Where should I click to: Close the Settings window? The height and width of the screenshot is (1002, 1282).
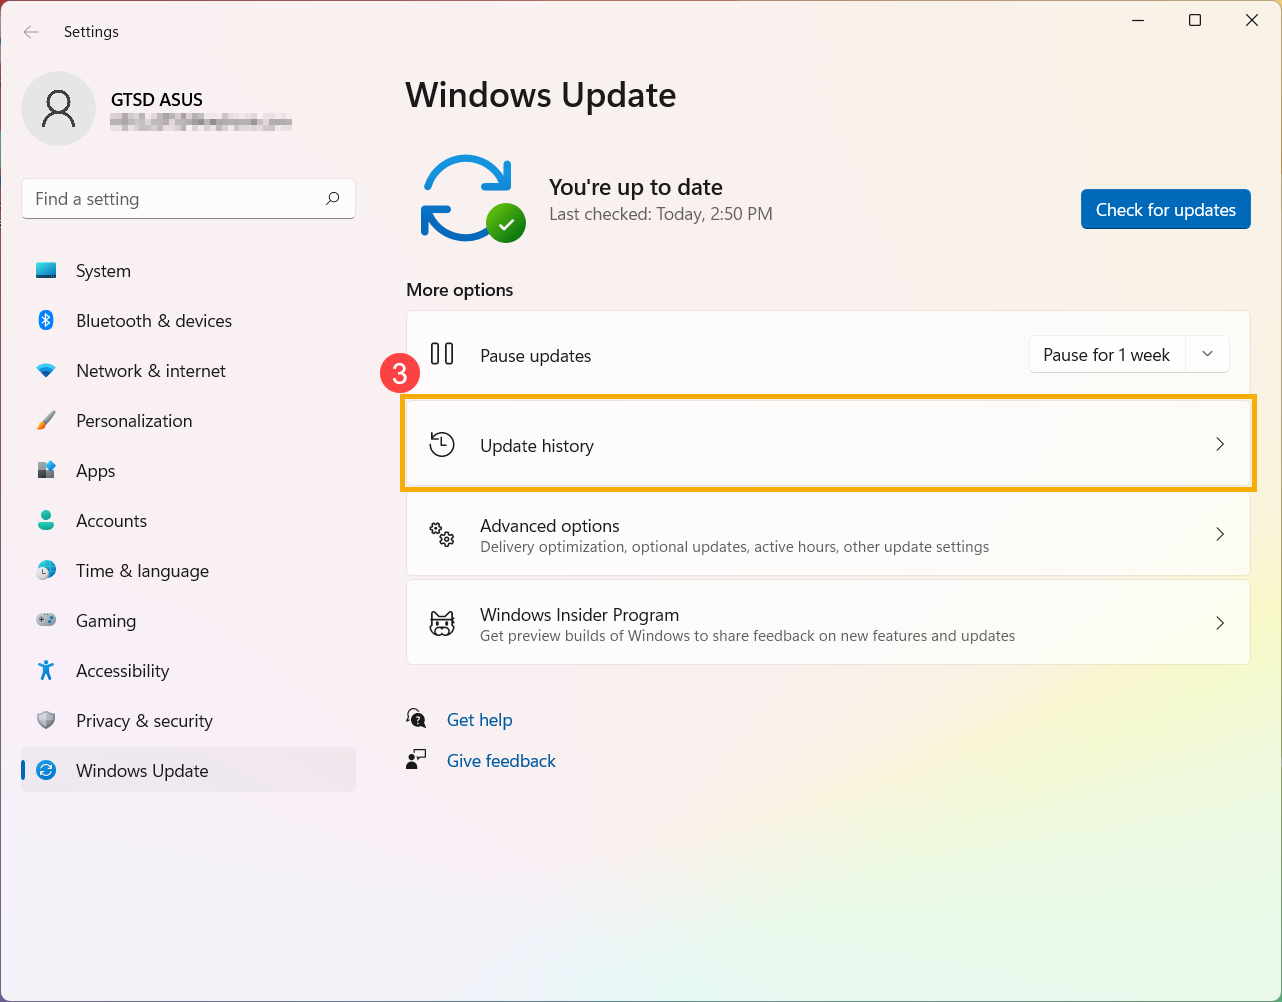1252,20
